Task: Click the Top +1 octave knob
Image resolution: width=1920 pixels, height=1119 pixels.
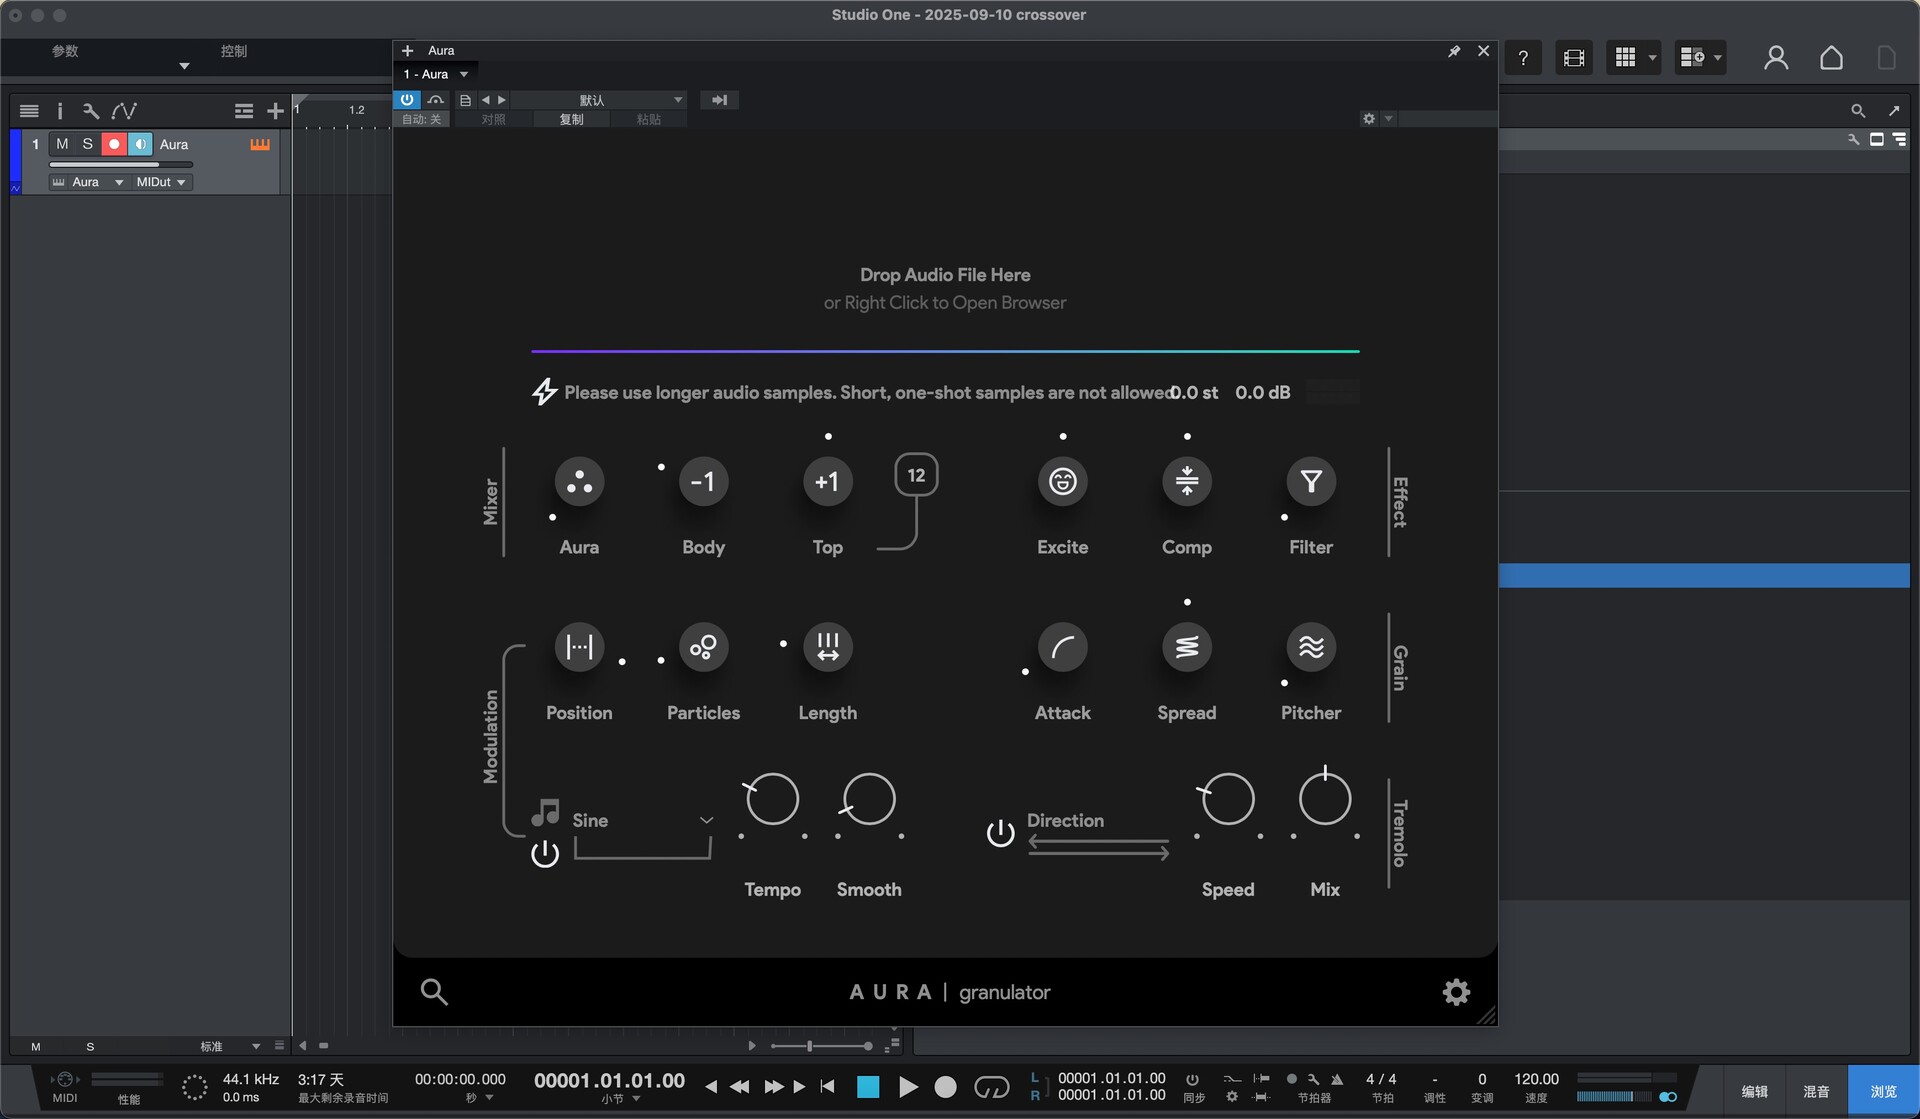Action: [827, 482]
